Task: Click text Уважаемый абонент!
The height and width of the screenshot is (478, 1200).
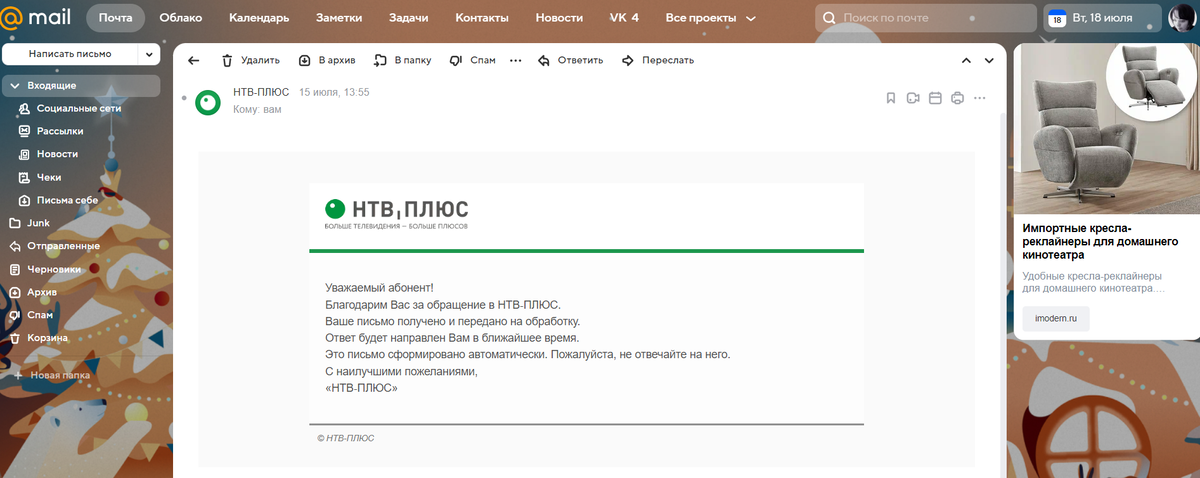Action: pos(379,288)
